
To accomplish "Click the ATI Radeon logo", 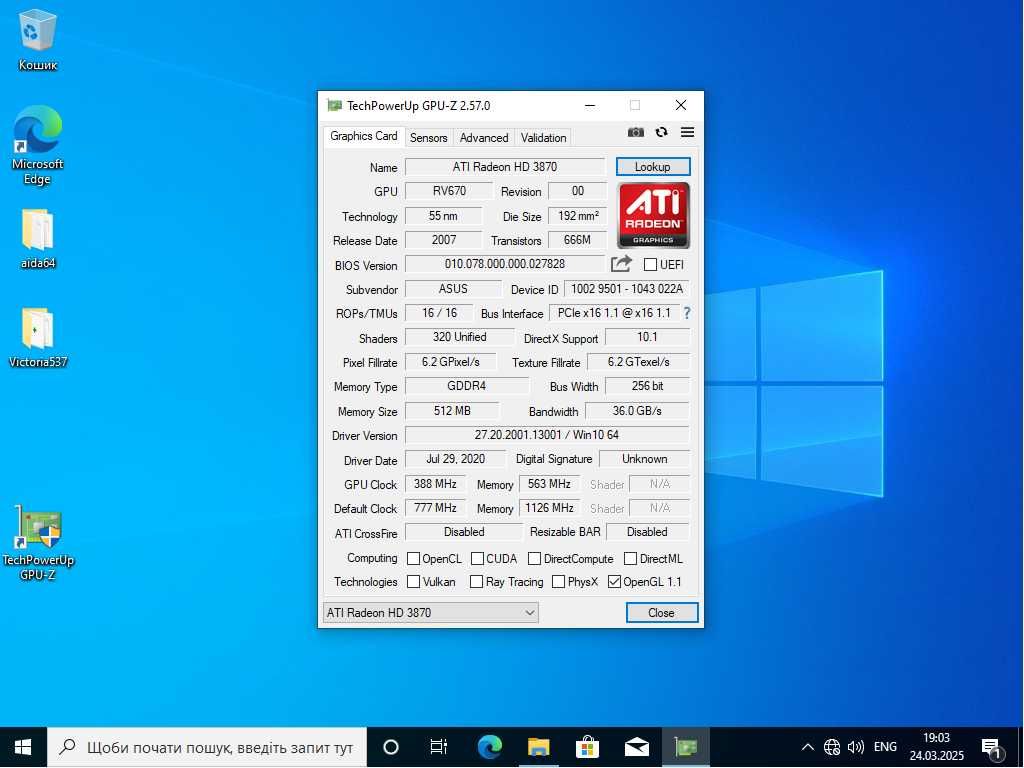I will tap(653, 216).
